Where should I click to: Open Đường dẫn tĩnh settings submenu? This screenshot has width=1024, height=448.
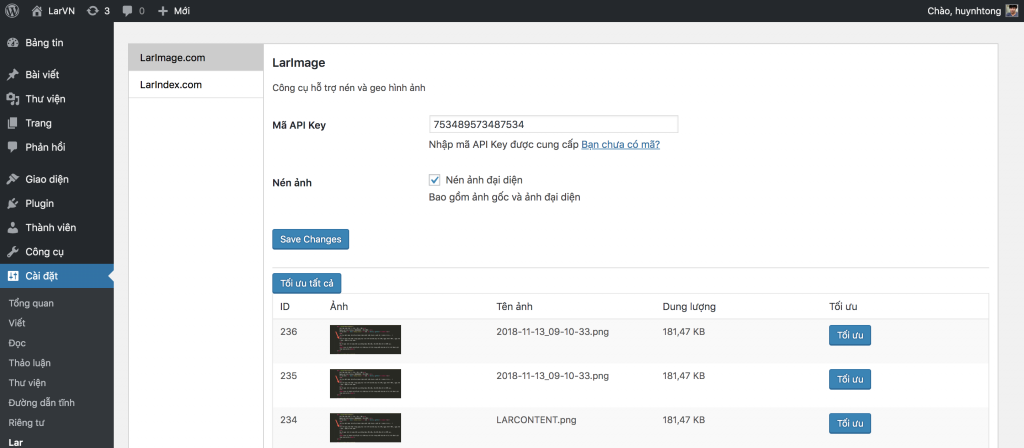(41, 402)
